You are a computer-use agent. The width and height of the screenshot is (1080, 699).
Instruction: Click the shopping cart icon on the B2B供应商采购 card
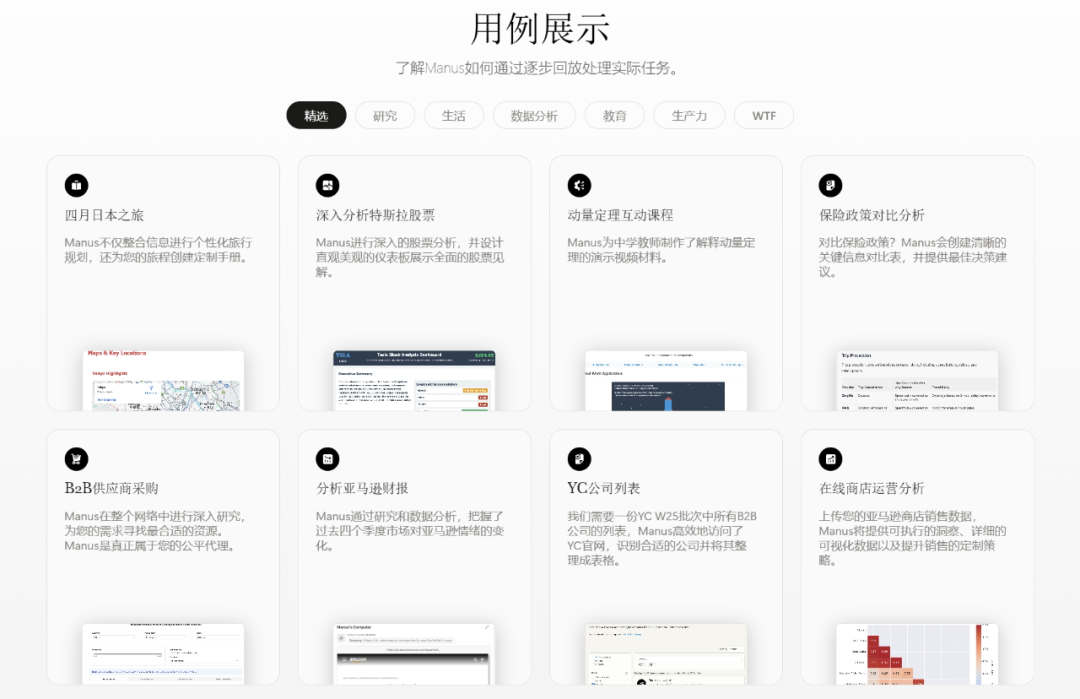[76, 459]
